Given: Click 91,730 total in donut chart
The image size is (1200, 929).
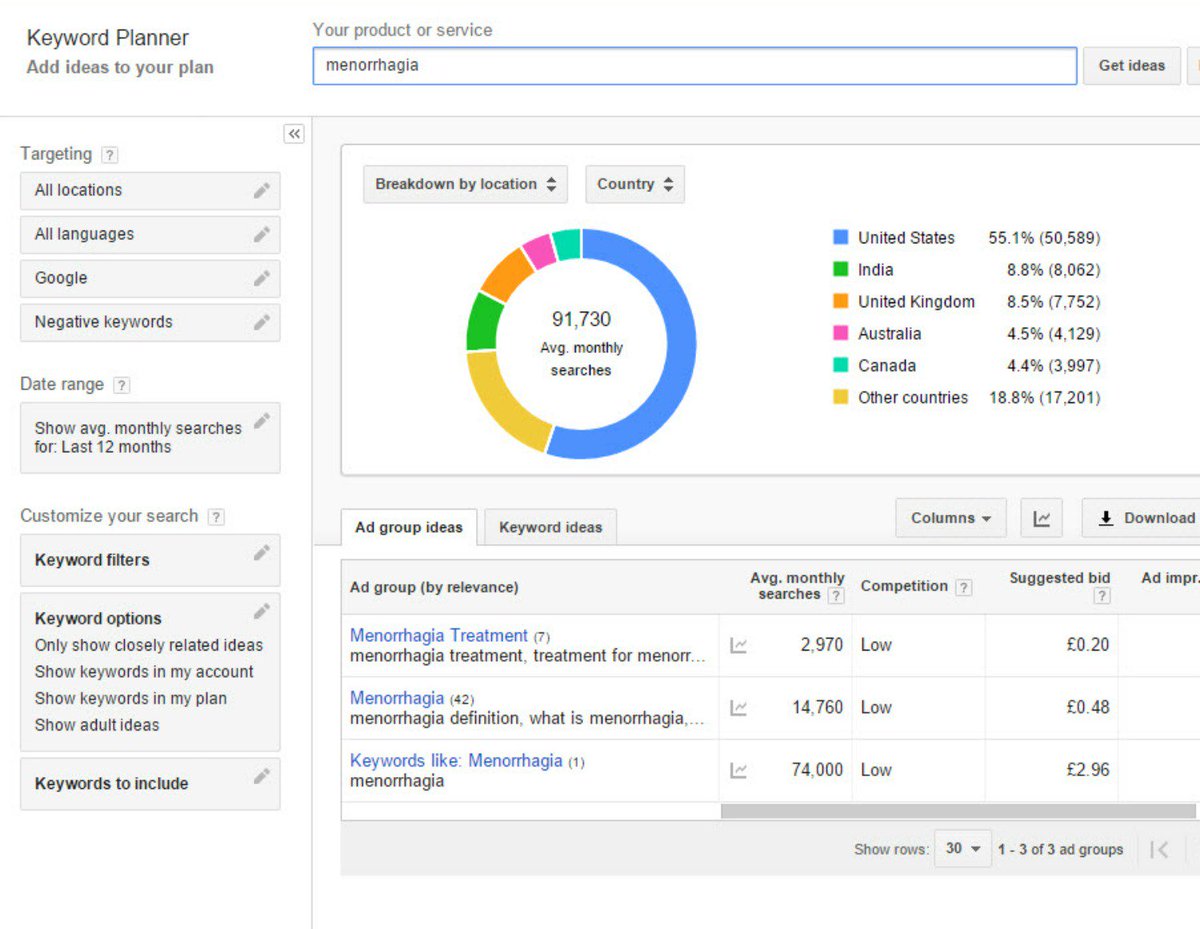Looking at the screenshot, I should click(x=581, y=320).
